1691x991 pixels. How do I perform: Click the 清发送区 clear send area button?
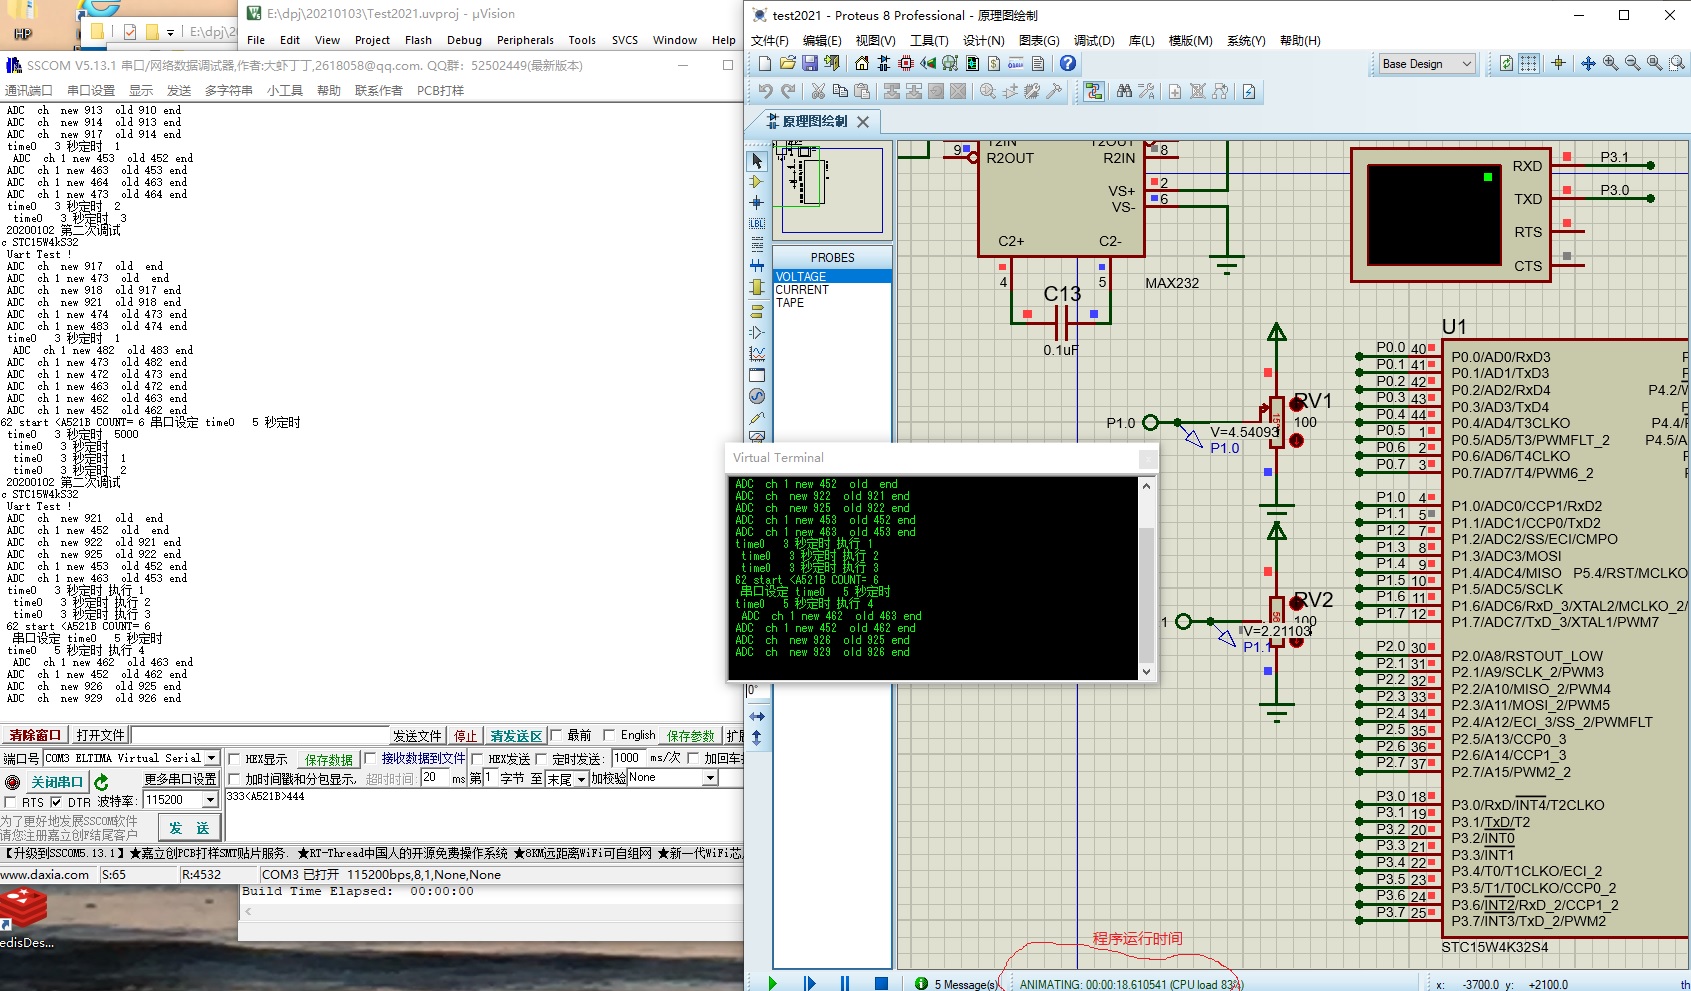click(516, 735)
